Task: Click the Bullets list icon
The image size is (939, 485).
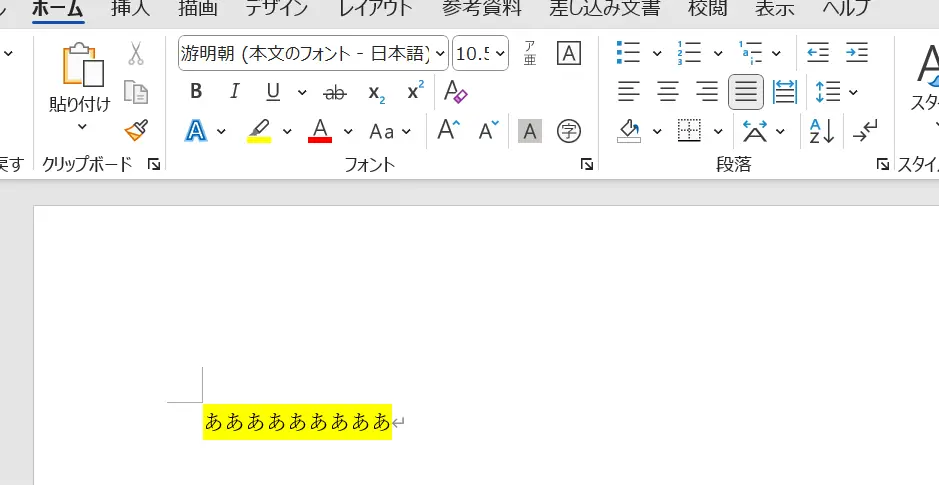Action: [x=628, y=53]
